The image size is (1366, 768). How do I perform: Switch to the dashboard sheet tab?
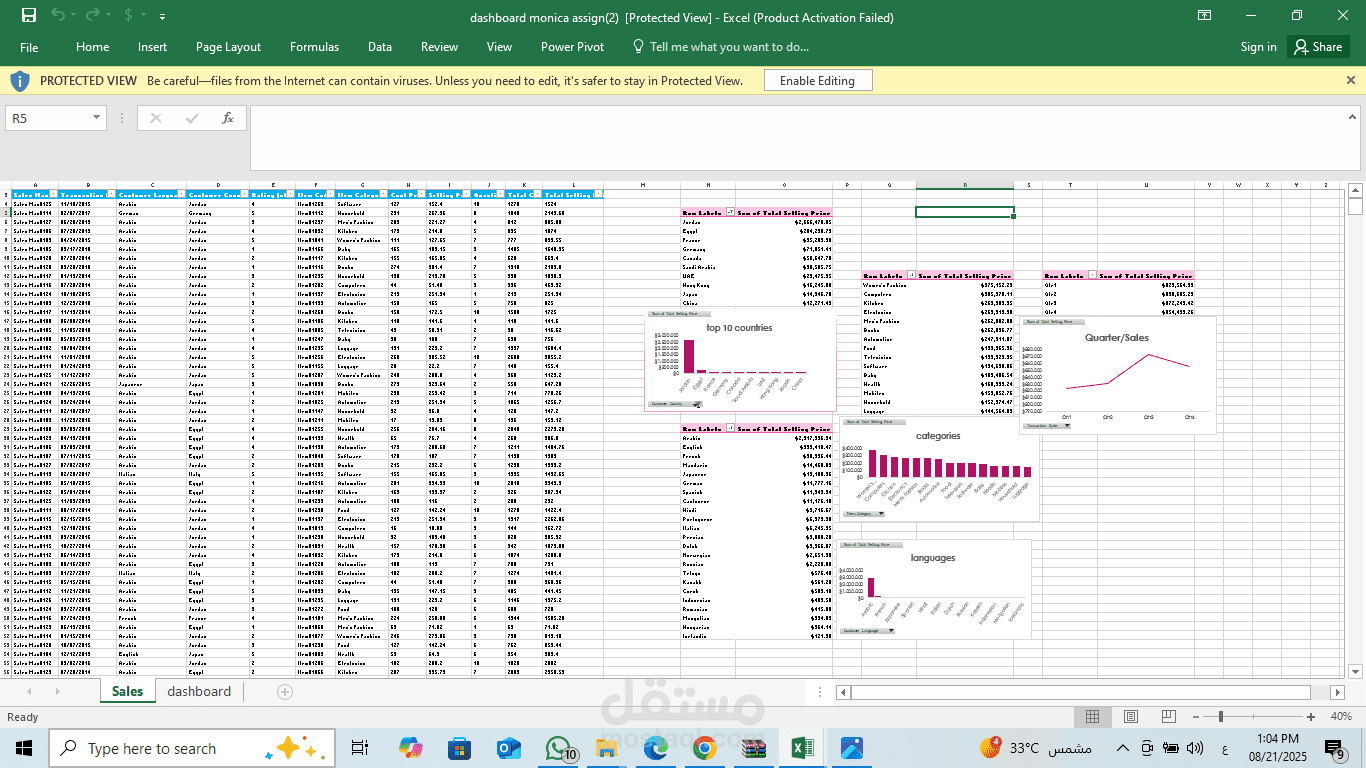[199, 691]
